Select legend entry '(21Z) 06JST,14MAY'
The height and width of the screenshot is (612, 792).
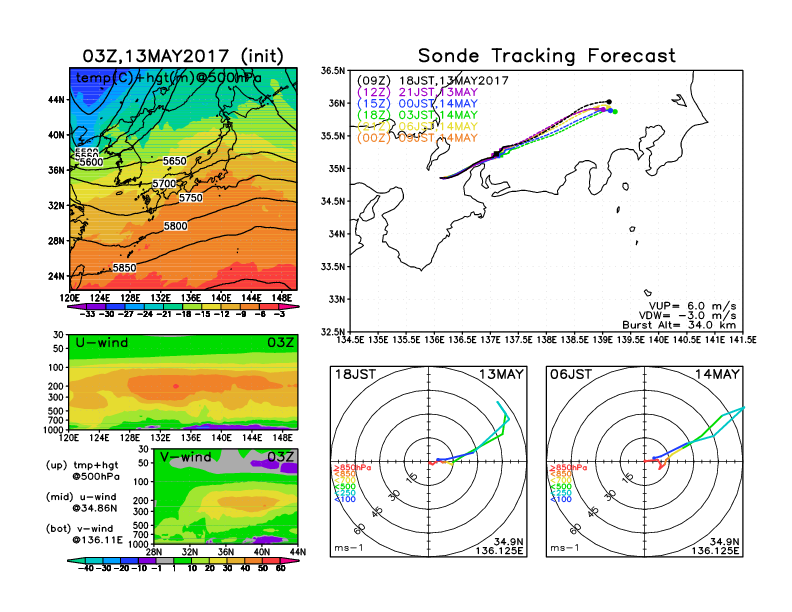tap(417, 126)
